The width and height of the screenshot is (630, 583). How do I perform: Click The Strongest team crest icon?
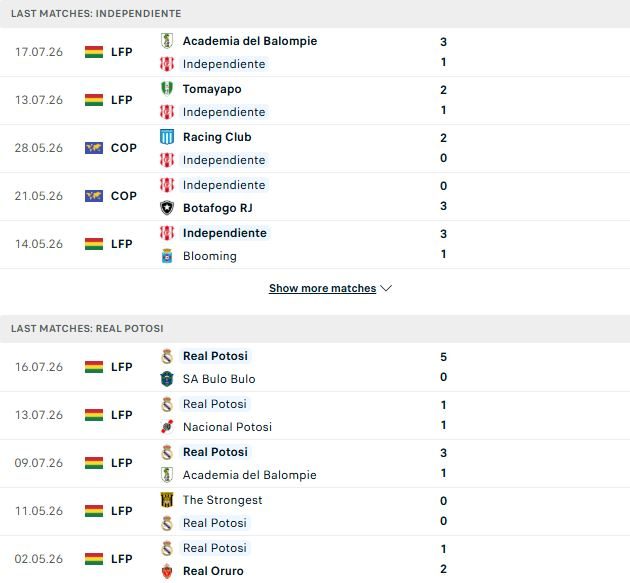[x=167, y=500]
